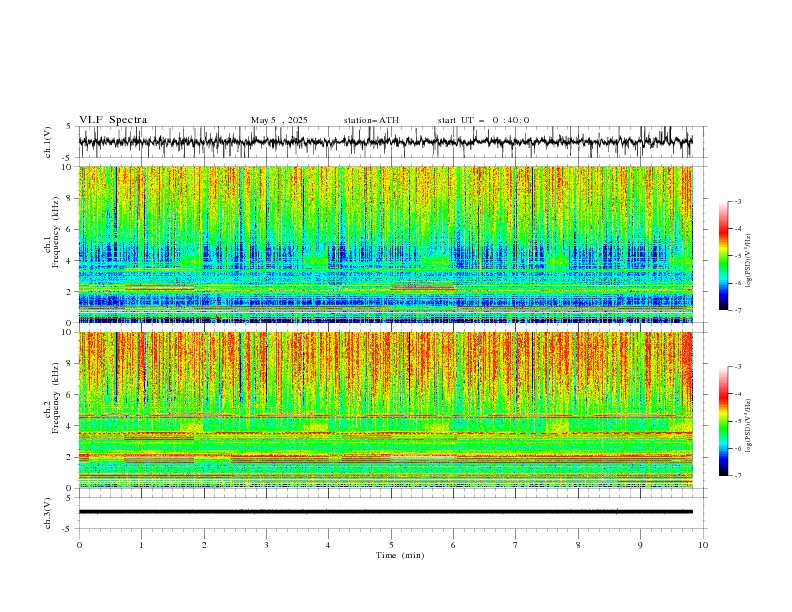Click the time axis tick label '10'
The image size is (792, 612).
(x=703, y=545)
